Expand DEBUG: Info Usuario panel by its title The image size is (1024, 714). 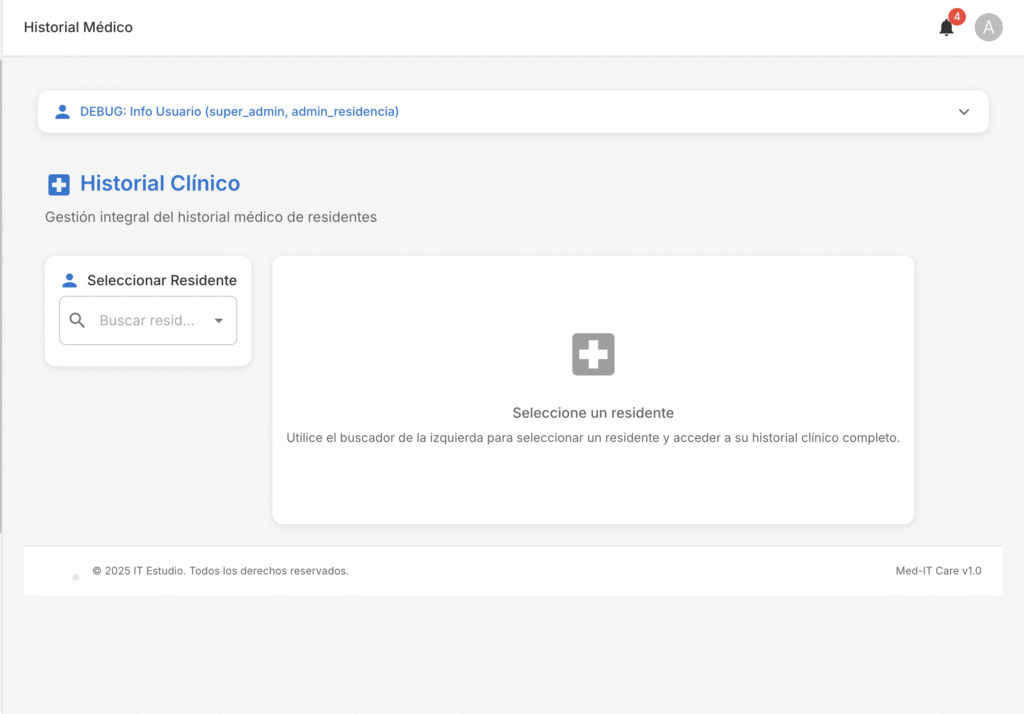point(239,112)
